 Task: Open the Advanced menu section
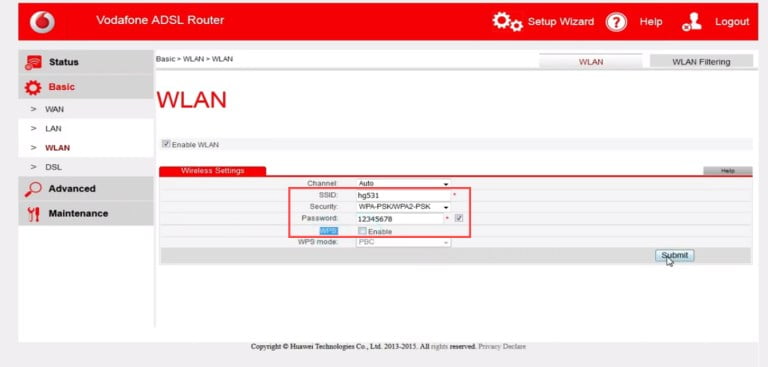coord(86,189)
